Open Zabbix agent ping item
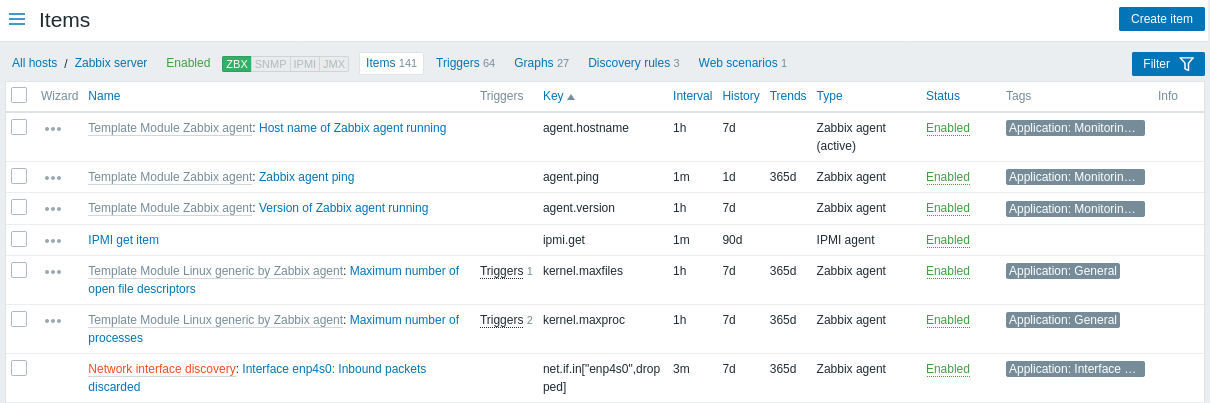Screen dimensions: 1210x403 [306, 177]
